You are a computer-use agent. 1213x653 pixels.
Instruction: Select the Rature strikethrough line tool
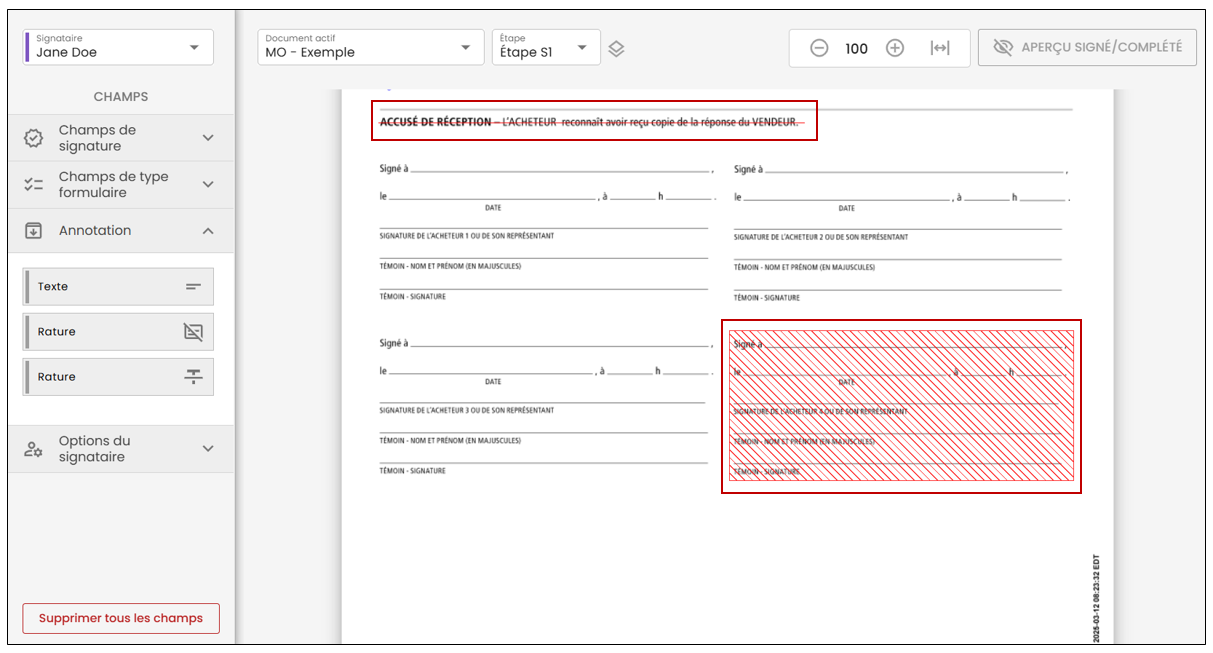pyautogui.click(x=118, y=377)
